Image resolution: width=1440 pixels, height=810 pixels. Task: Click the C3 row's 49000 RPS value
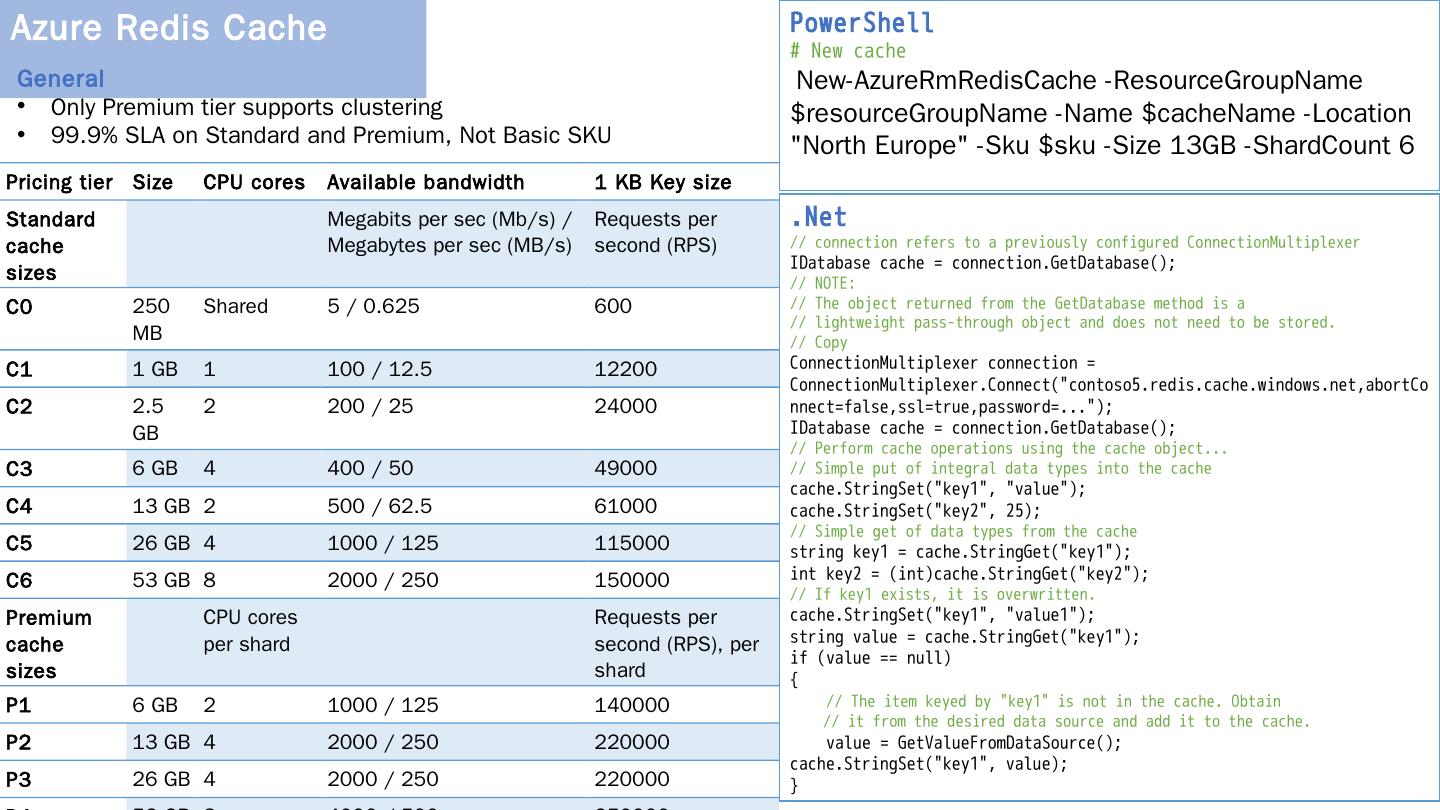pyautogui.click(x=625, y=468)
